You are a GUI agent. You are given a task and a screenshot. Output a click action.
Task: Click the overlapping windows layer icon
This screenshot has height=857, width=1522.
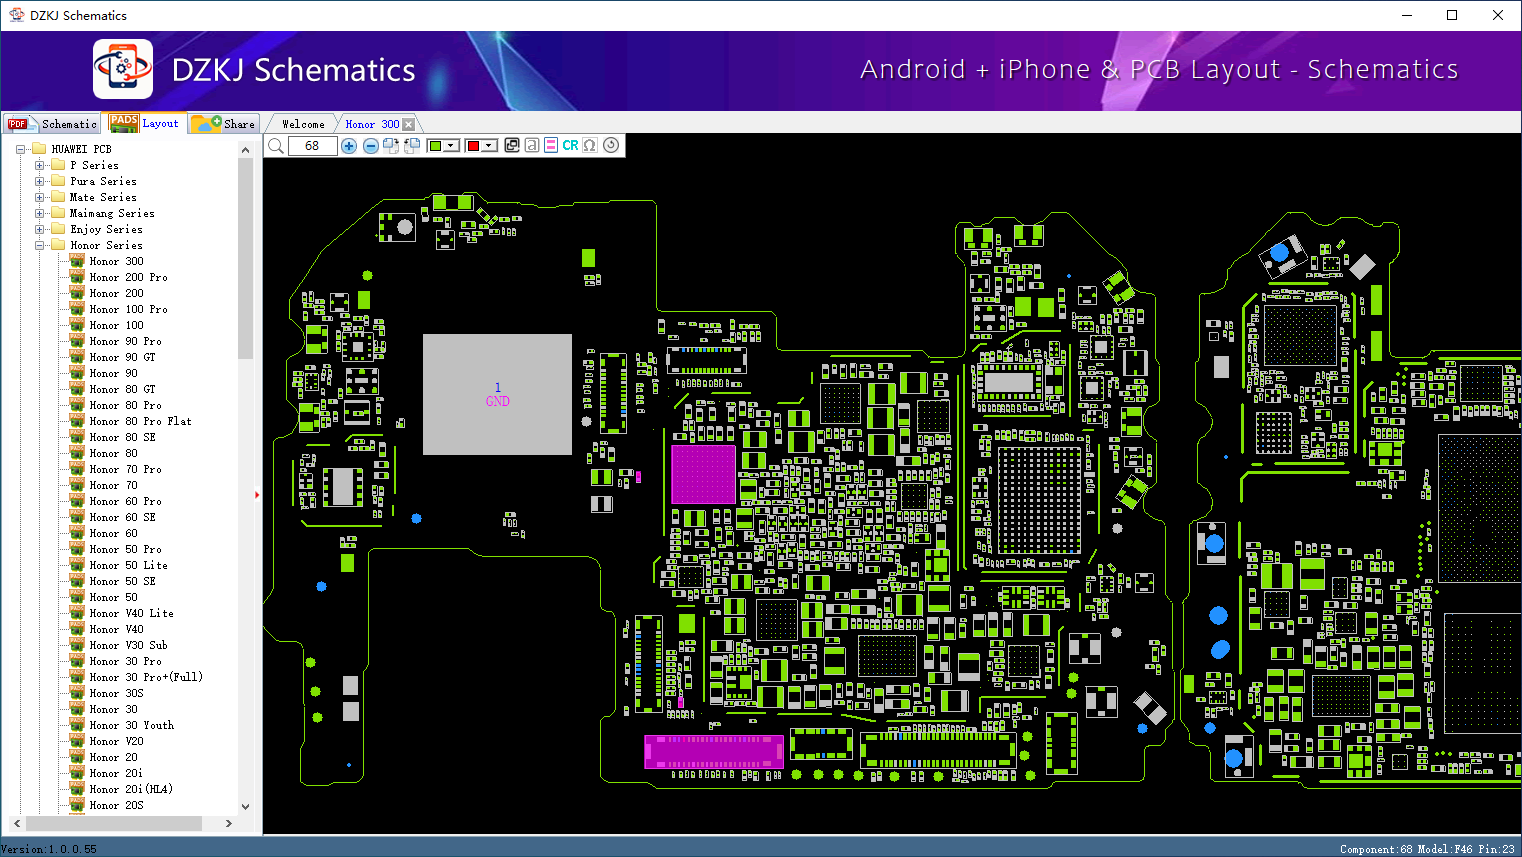coord(512,145)
